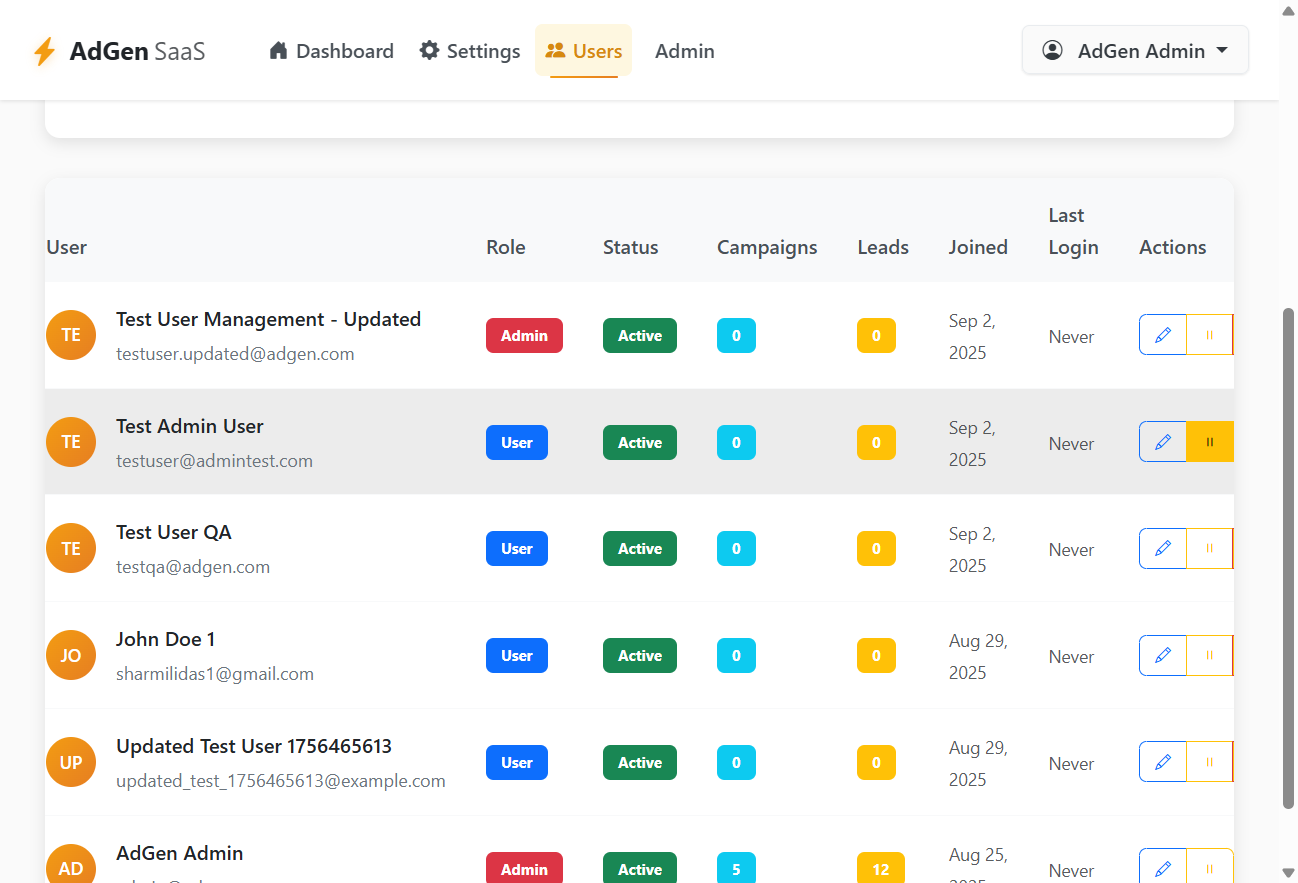Click the TE avatar beside Test User Management - Updated
Image resolution: width=1298 pixels, height=883 pixels.
[x=71, y=335]
